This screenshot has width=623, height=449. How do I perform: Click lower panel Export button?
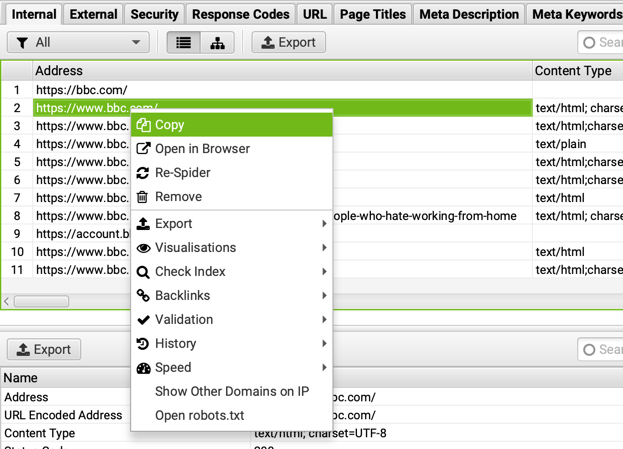click(44, 349)
